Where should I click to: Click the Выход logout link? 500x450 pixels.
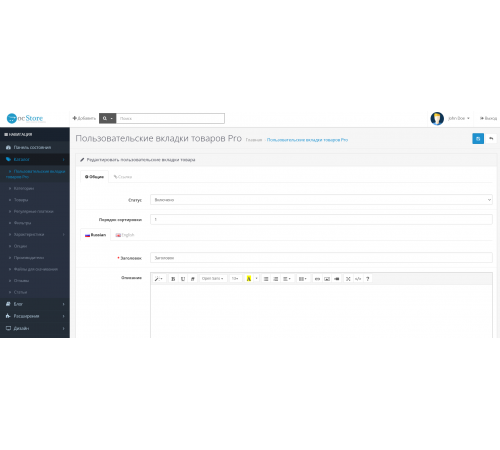coord(488,118)
